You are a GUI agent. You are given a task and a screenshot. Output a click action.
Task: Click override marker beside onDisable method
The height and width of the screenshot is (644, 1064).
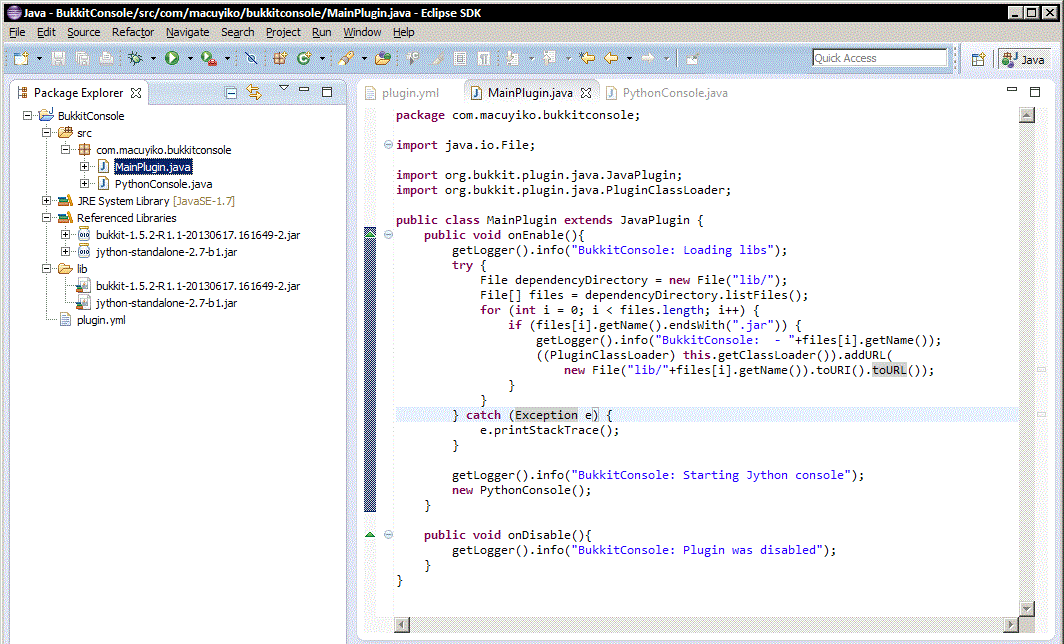370,534
